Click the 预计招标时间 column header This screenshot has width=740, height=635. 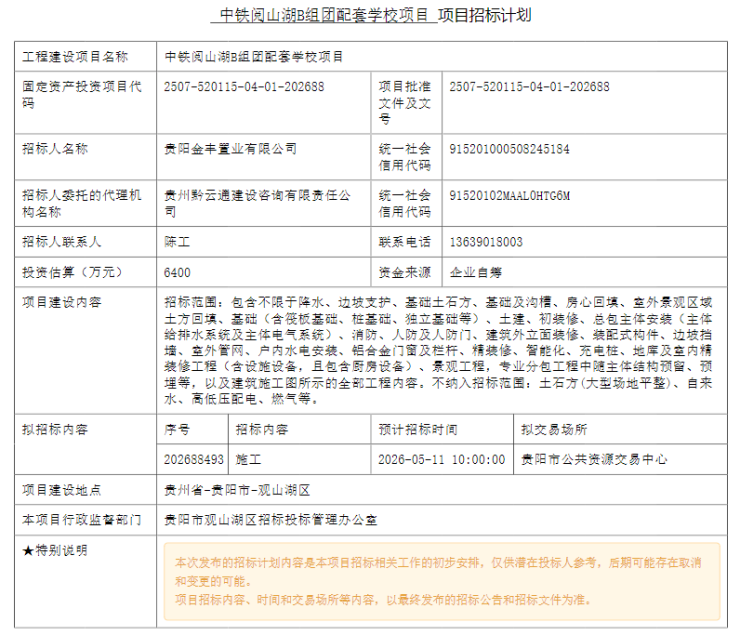[418, 429]
